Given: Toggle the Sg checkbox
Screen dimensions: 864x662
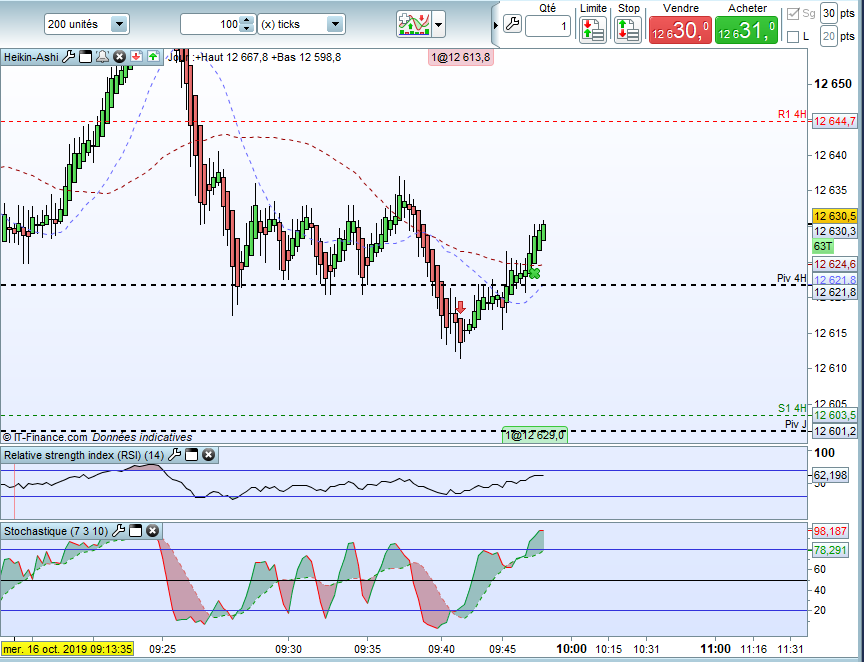Looking at the screenshot, I should pos(793,13).
